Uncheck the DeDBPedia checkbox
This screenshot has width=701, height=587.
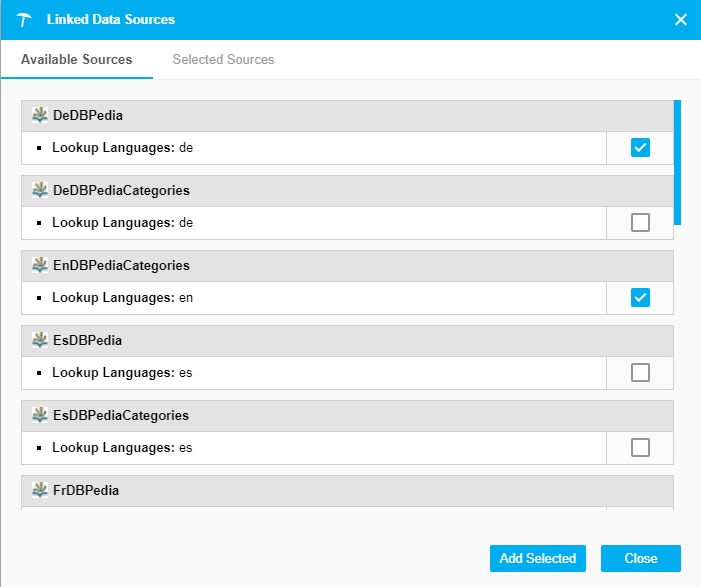[640, 148]
